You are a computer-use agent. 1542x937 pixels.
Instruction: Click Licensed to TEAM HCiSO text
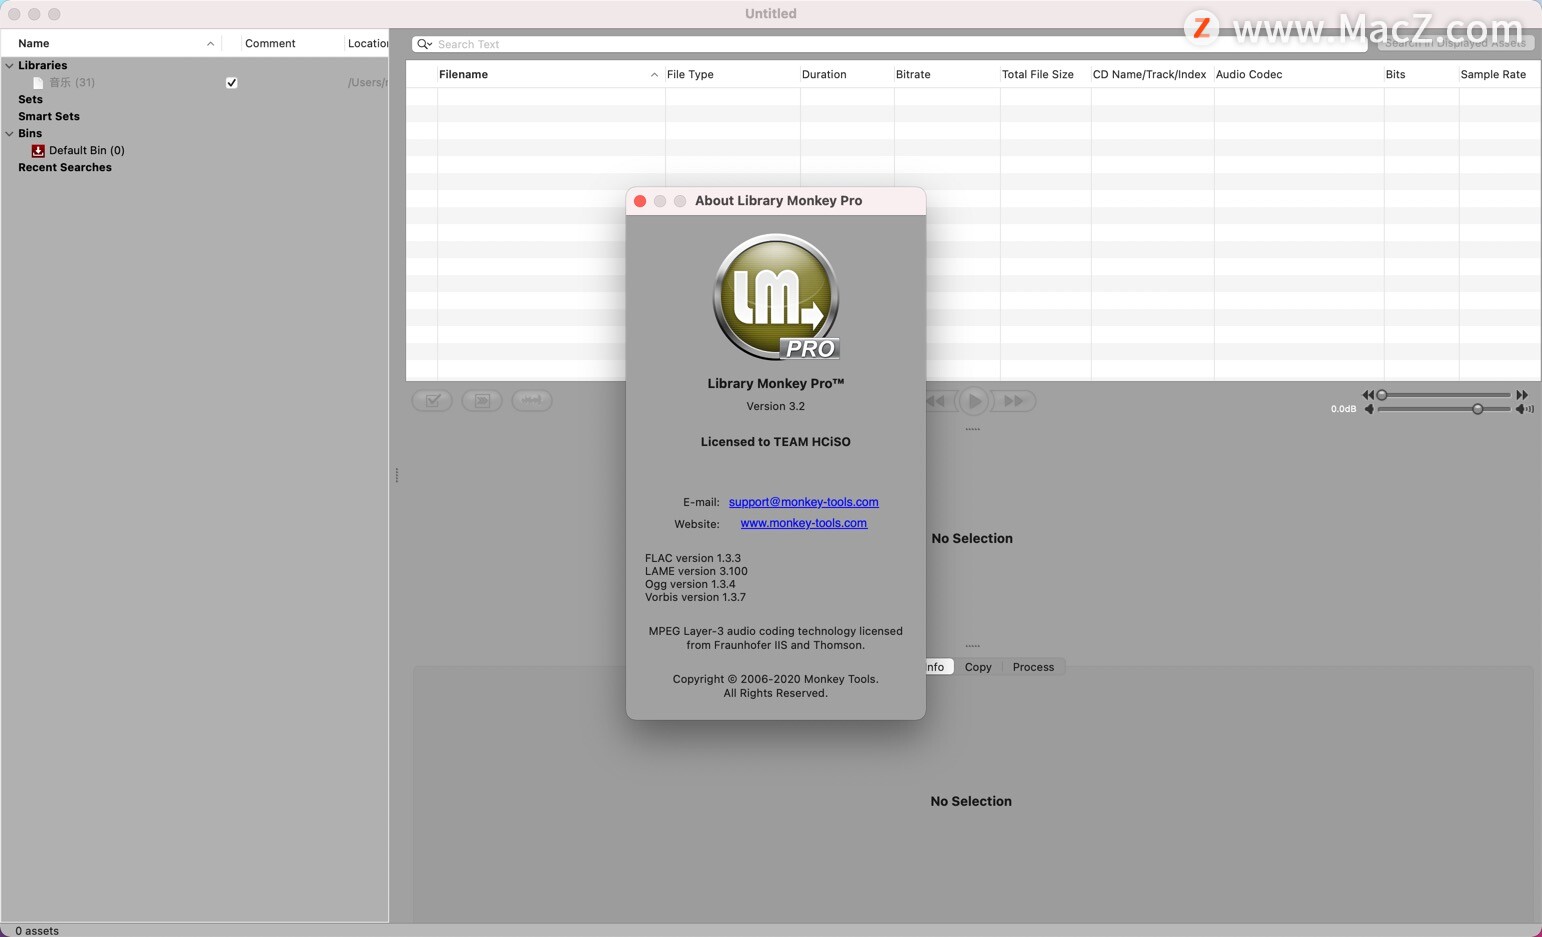tap(775, 442)
